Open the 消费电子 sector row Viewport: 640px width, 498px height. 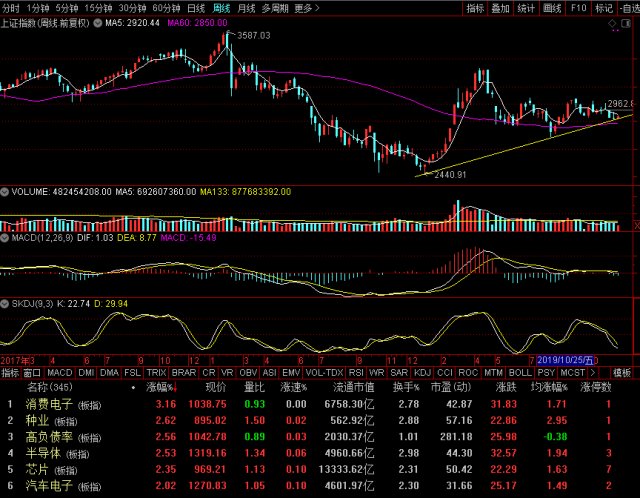coord(45,403)
